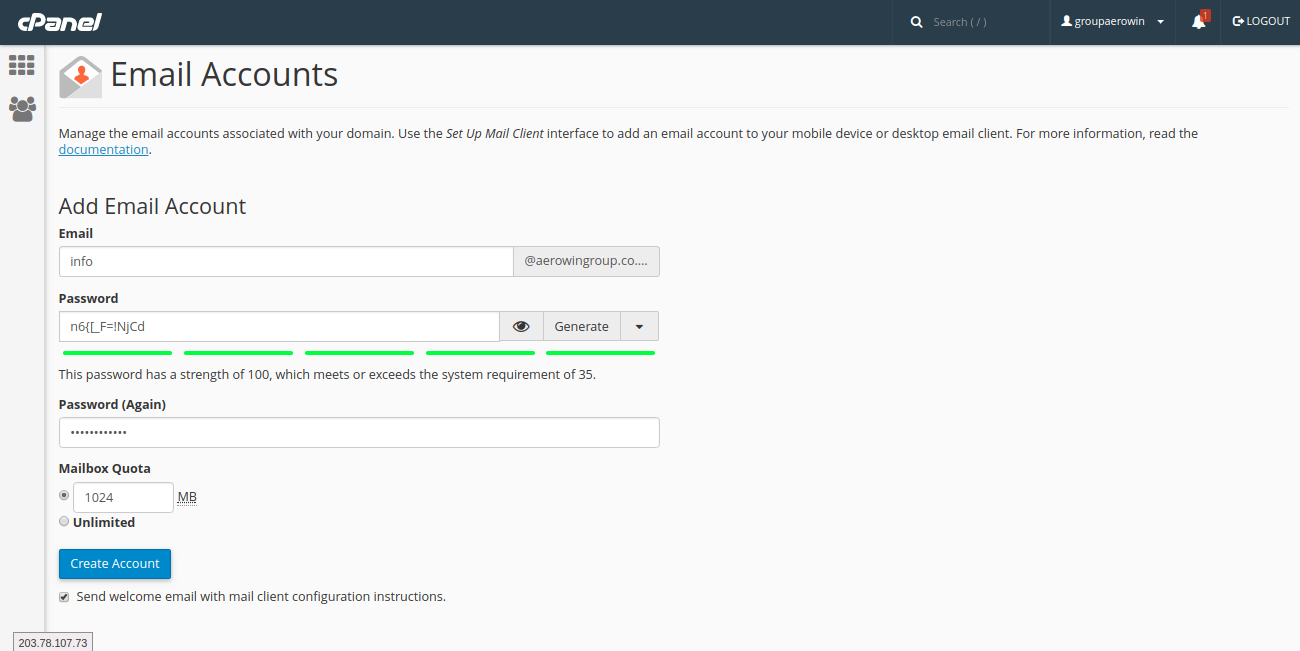Click the Password (Again) field
This screenshot has width=1300, height=651.
pyautogui.click(x=359, y=433)
